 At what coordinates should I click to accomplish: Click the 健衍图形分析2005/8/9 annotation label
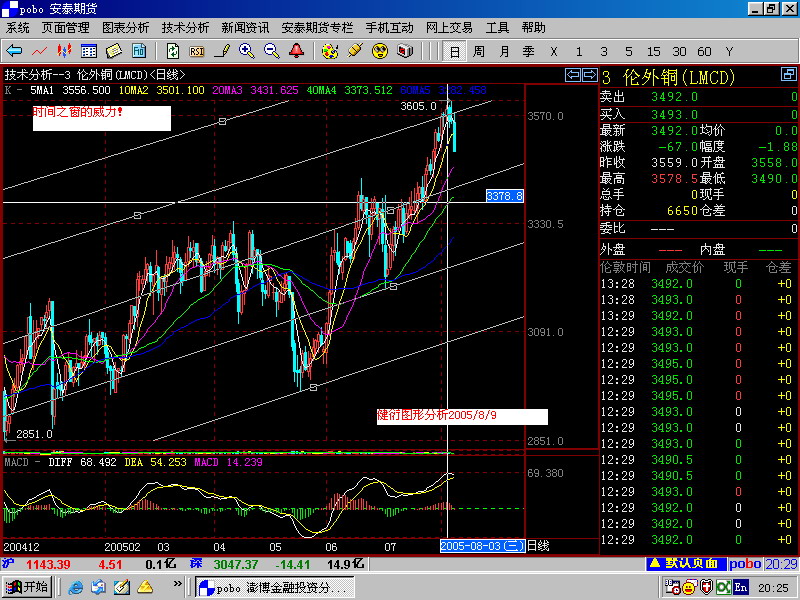click(x=462, y=416)
